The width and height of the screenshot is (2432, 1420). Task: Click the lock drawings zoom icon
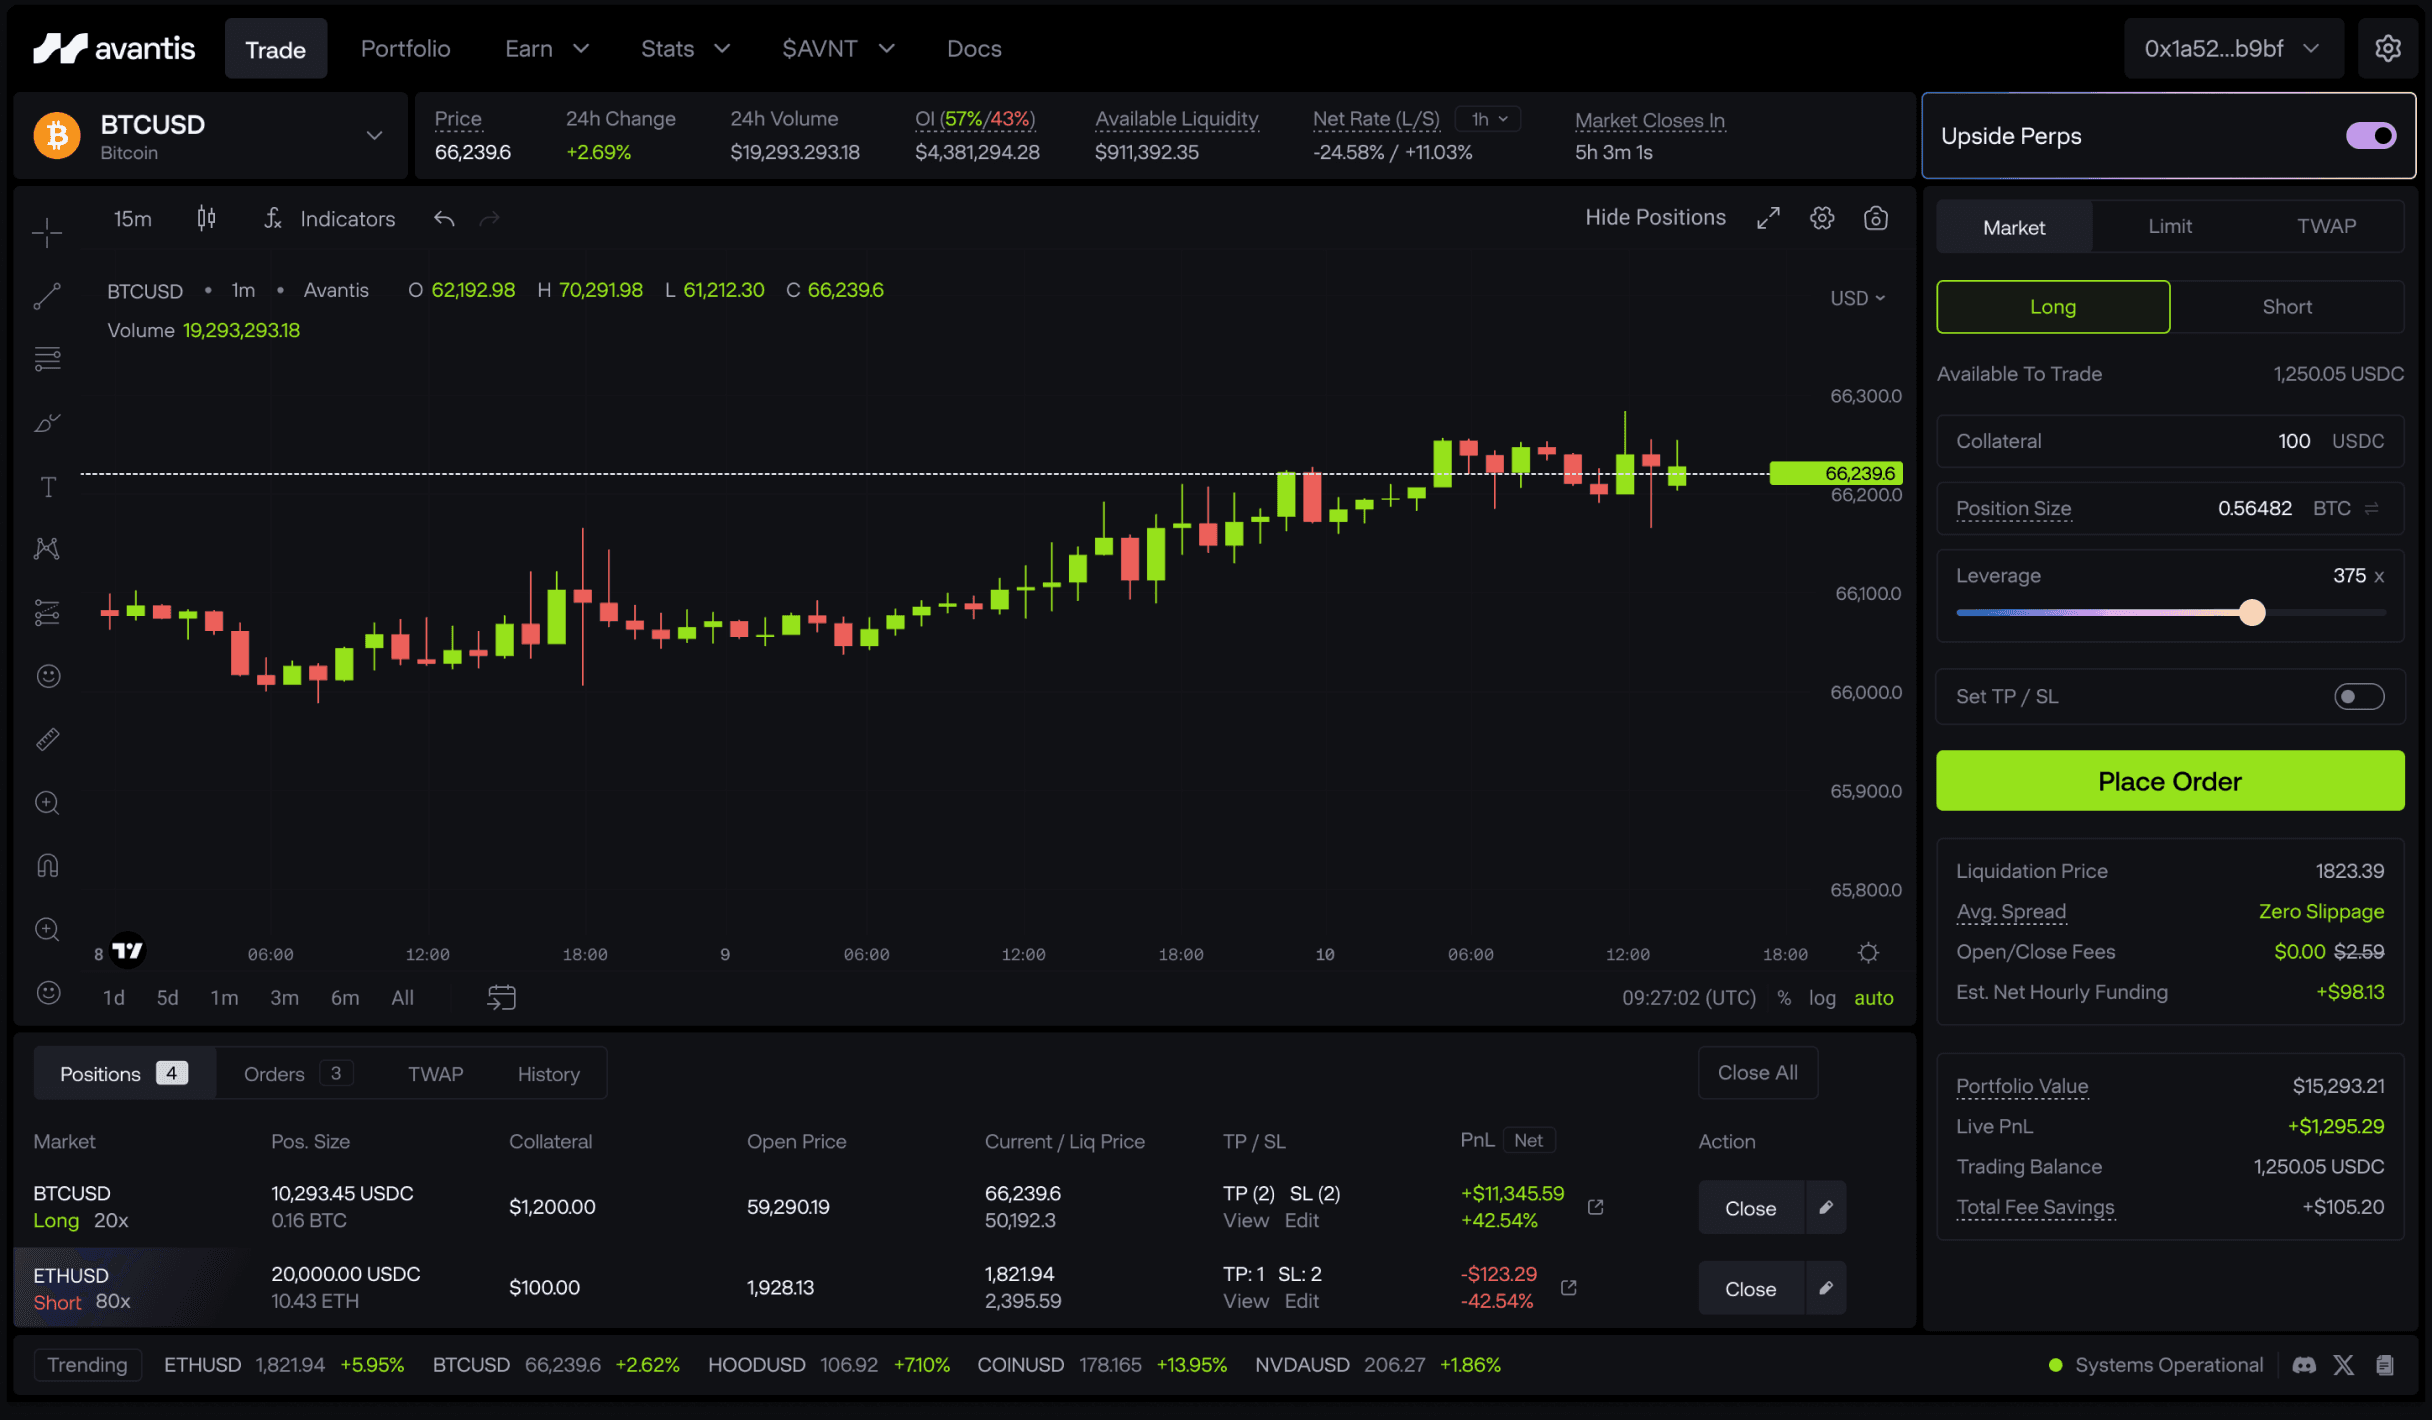click(x=47, y=929)
